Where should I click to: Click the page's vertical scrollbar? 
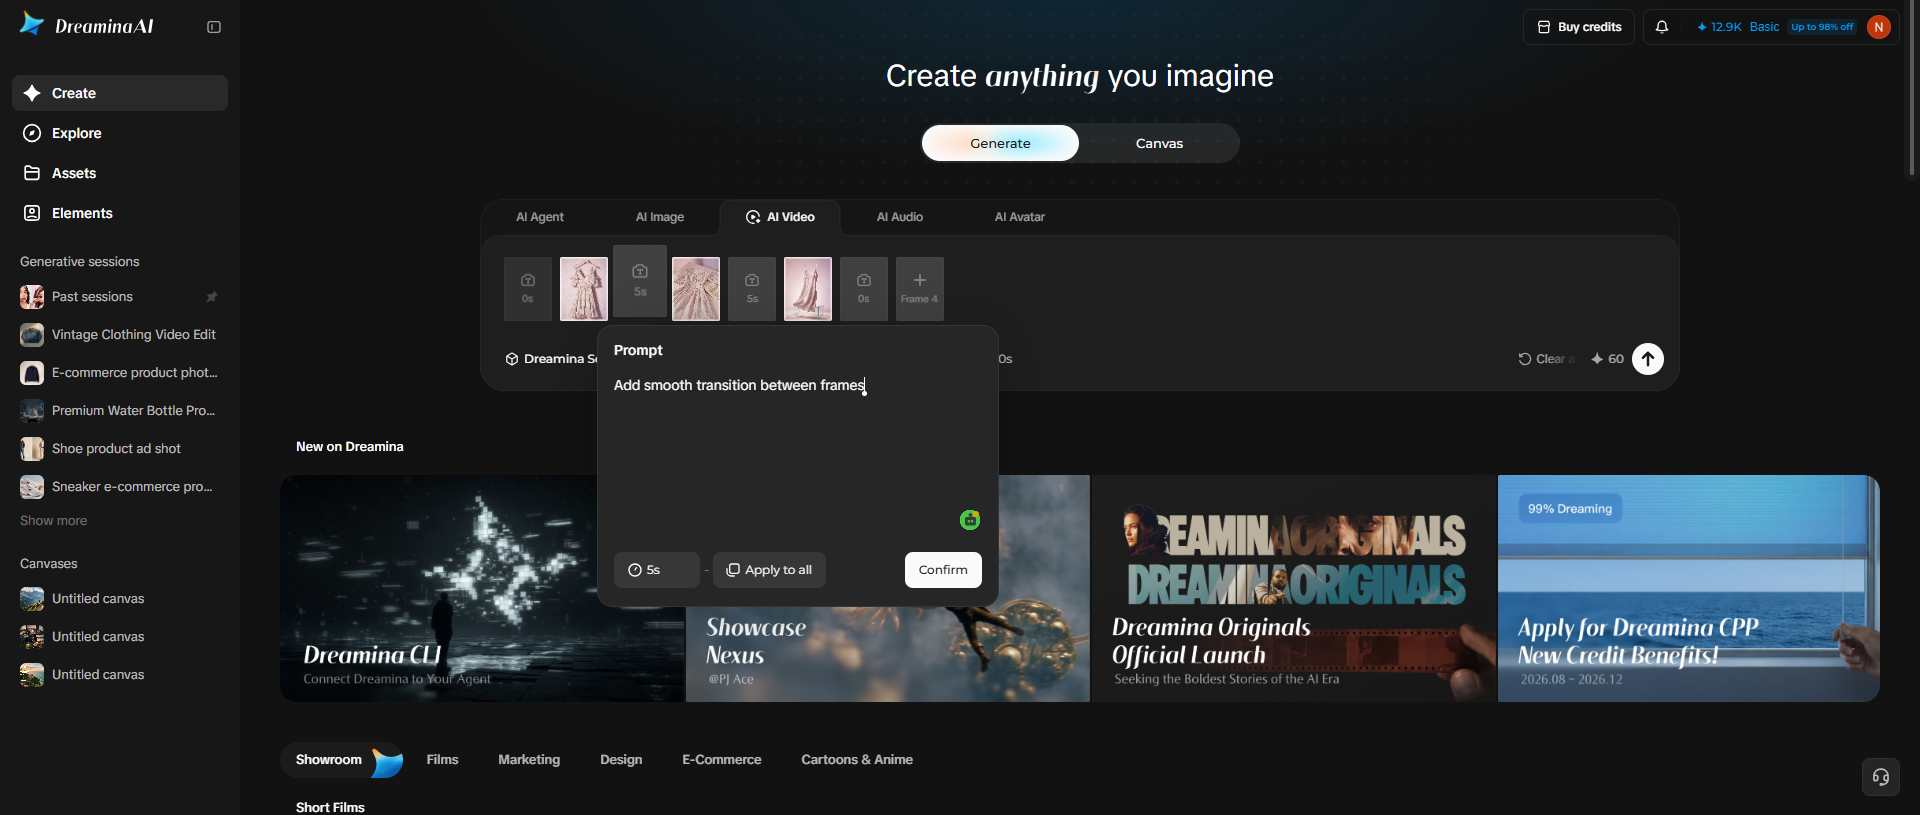pyautogui.click(x=1912, y=90)
